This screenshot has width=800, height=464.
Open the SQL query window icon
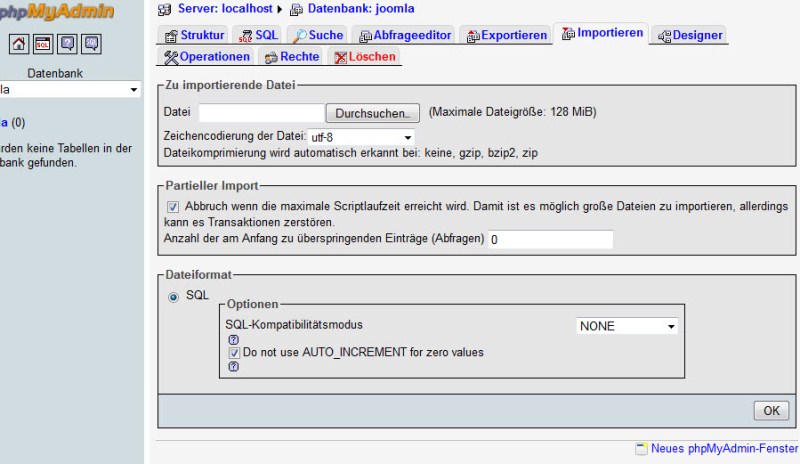43,44
